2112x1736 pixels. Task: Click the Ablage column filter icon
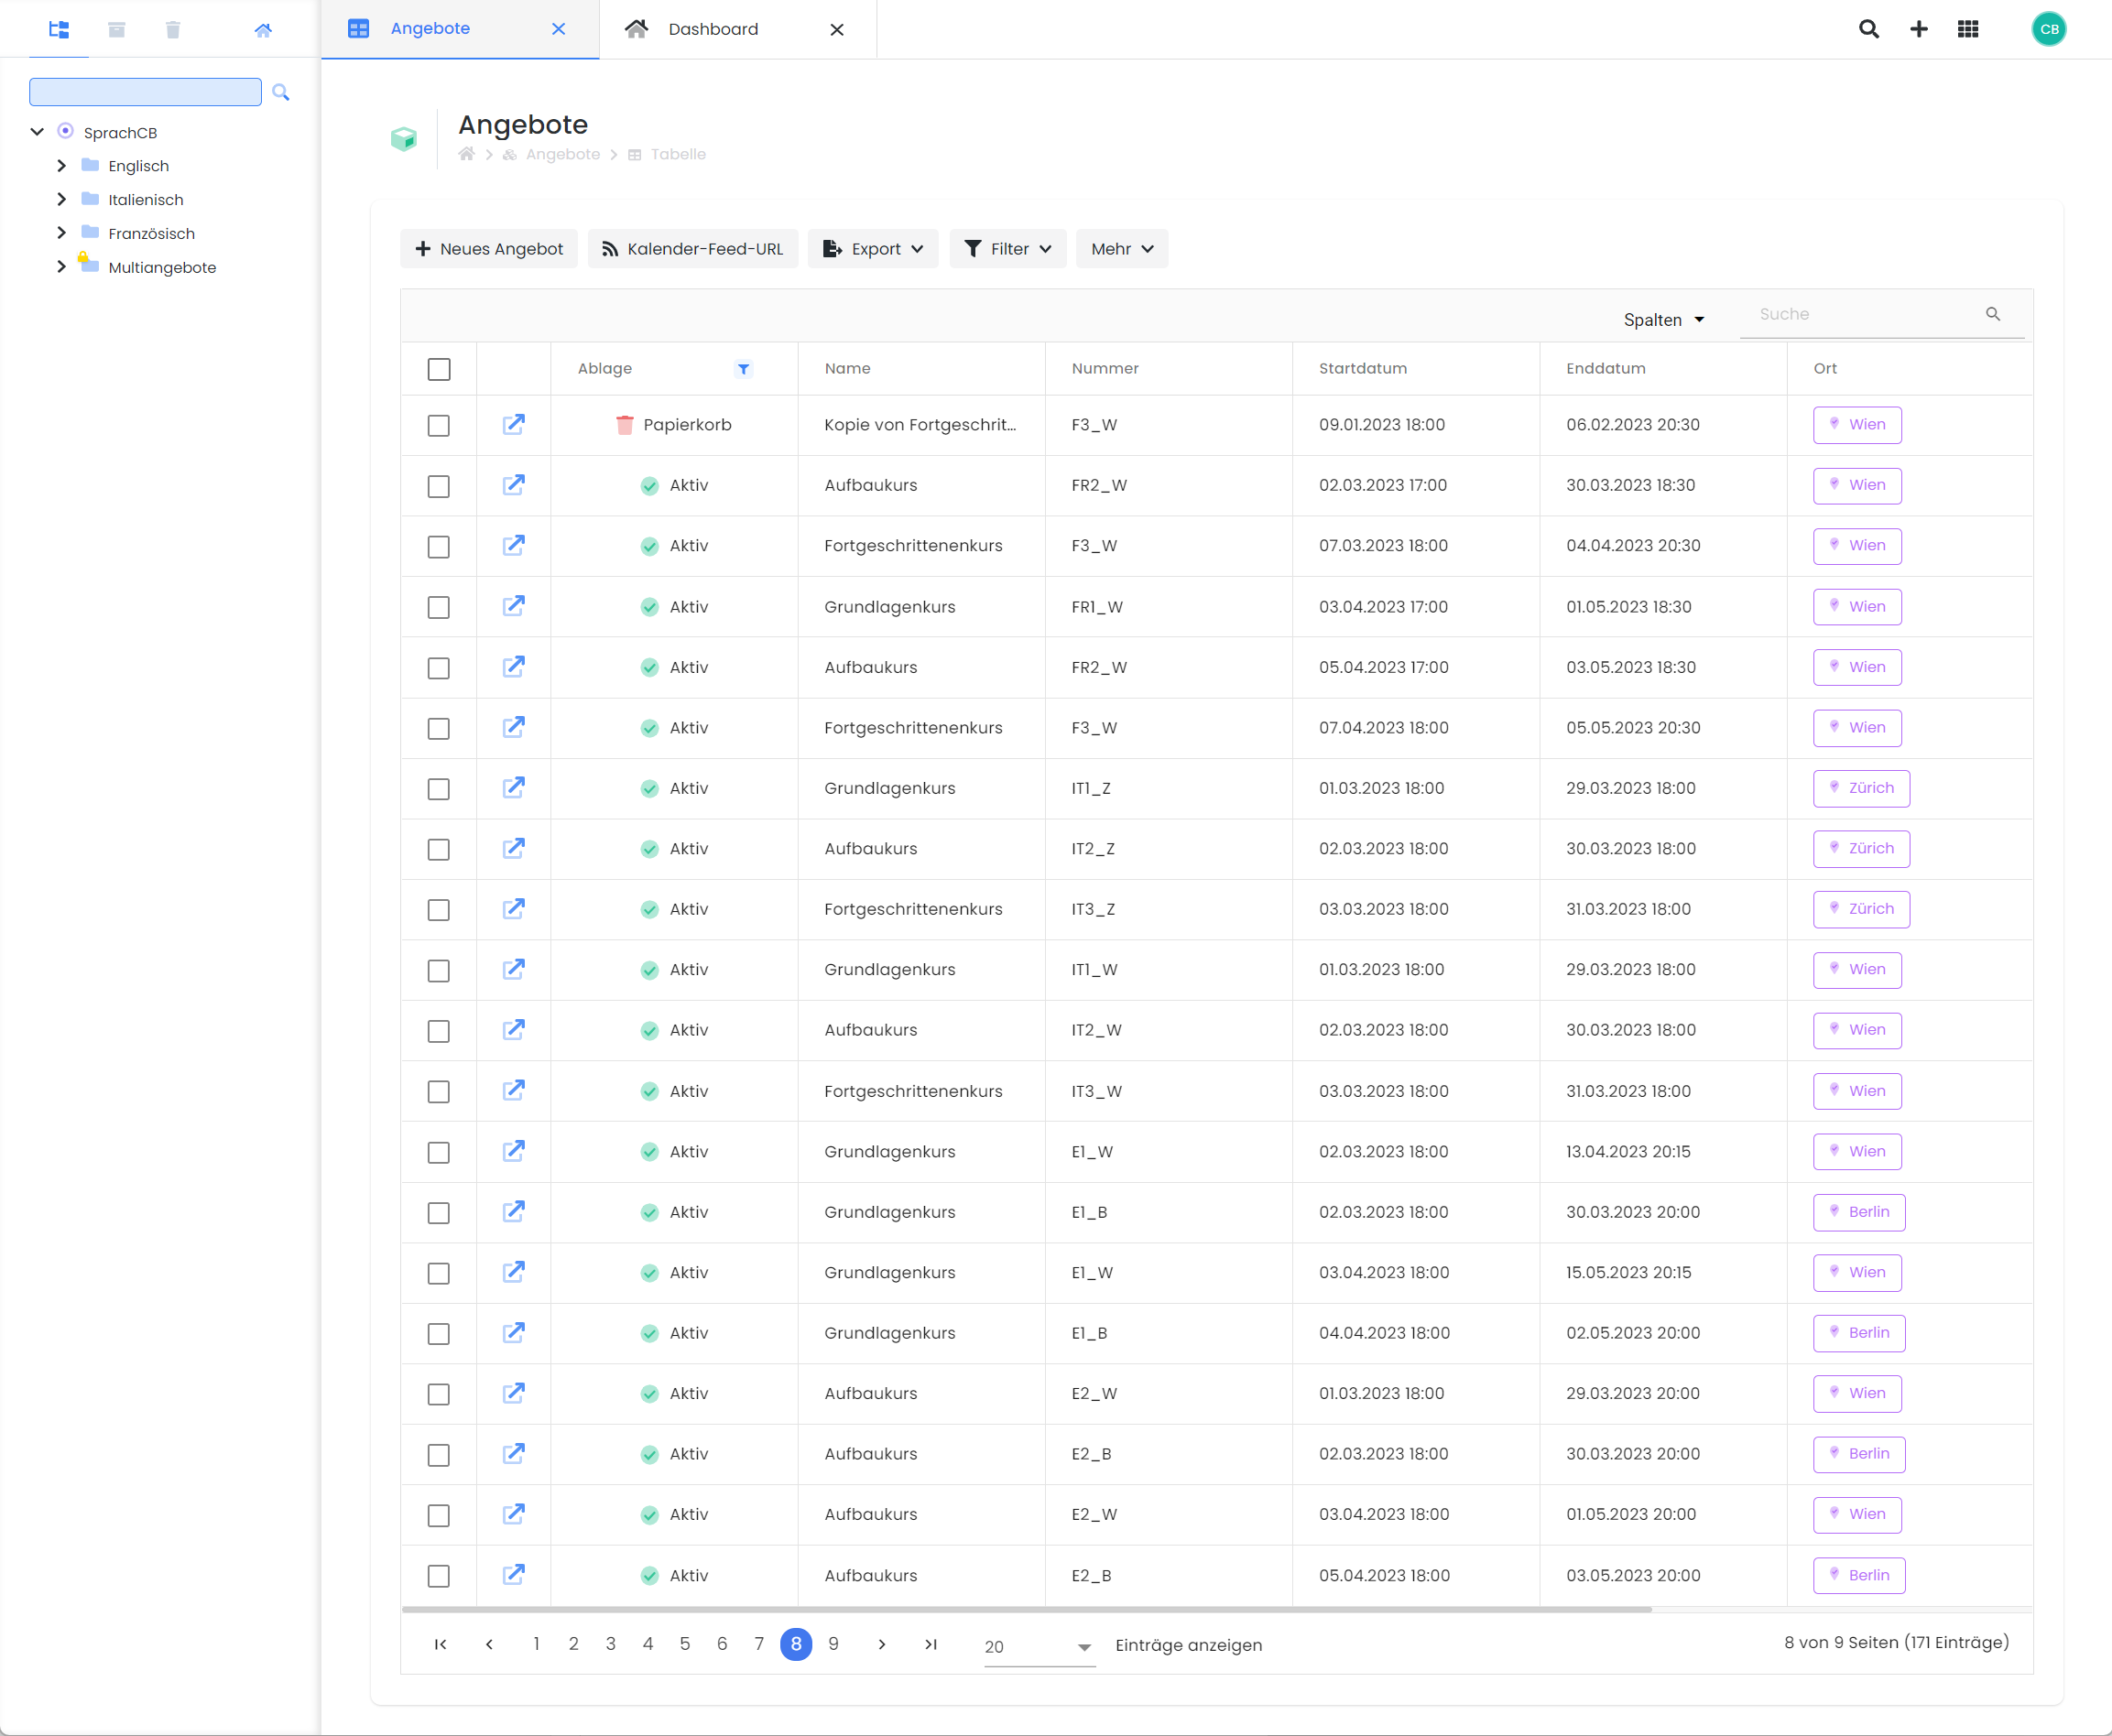tap(744, 369)
